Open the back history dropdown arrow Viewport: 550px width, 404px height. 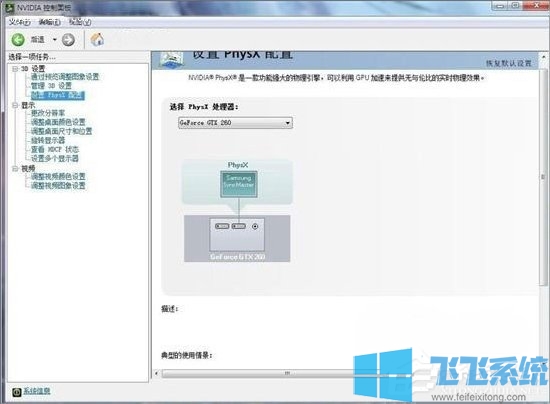click(55, 40)
